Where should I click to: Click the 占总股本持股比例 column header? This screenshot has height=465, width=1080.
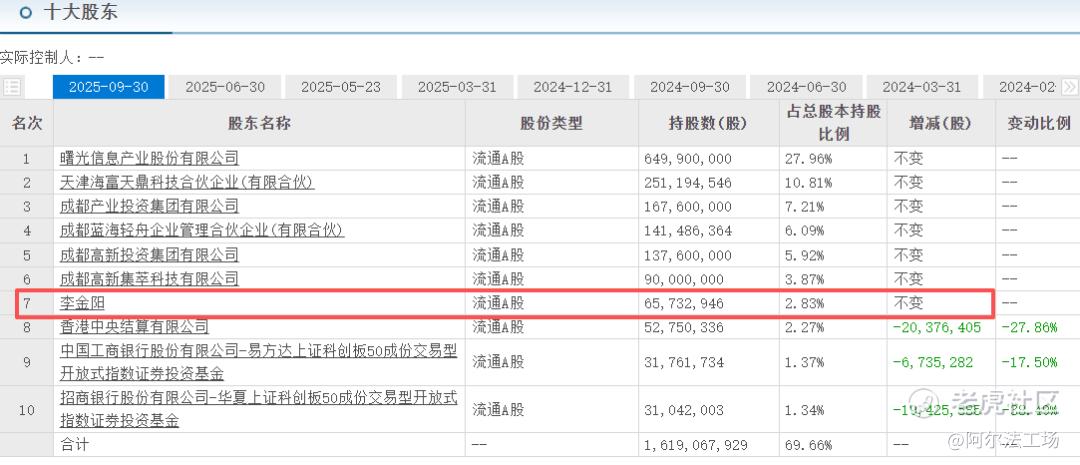point(833,123)
